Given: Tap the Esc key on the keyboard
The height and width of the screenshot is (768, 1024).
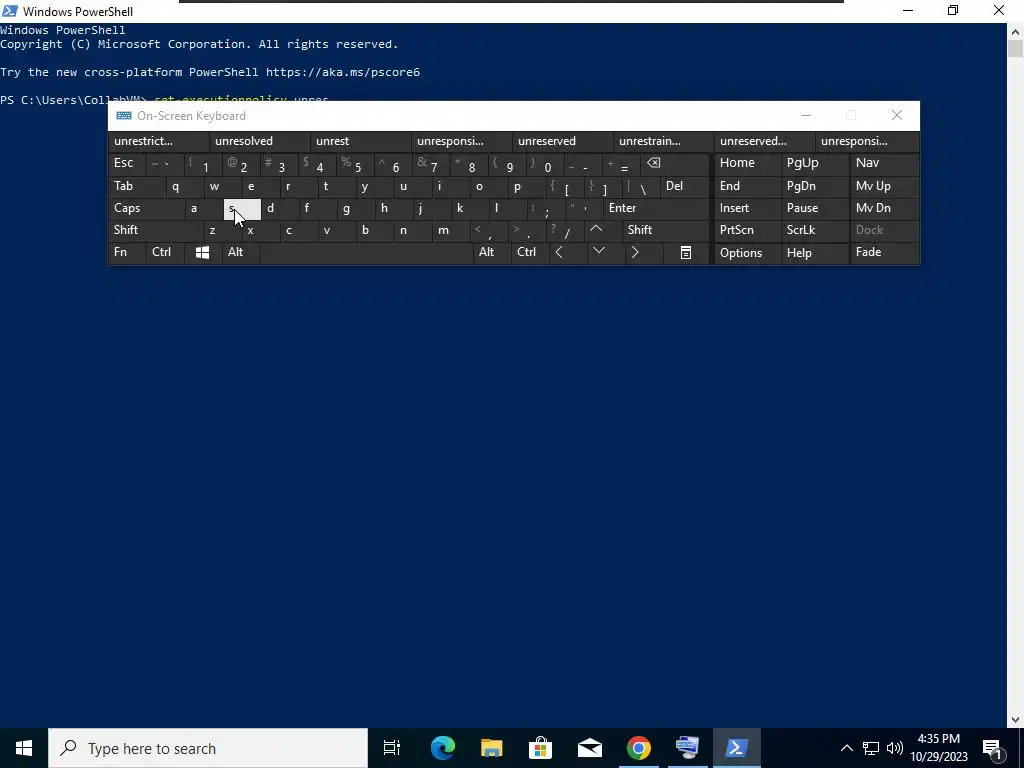Looking at the screenshot, I should 127,163.
